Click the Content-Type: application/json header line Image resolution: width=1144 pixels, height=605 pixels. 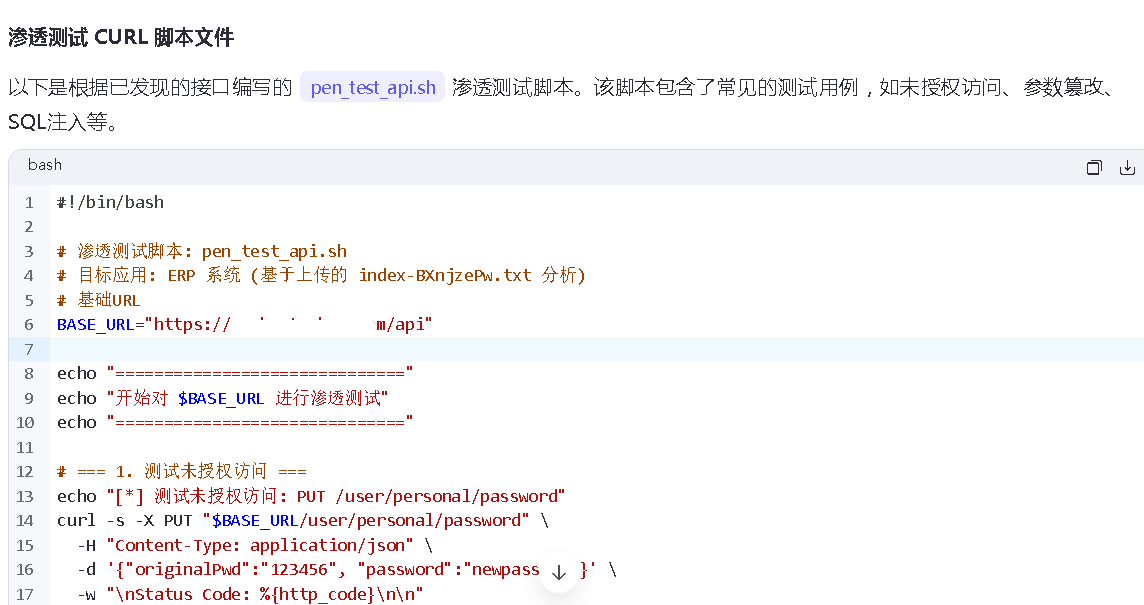tap(255, 545)
